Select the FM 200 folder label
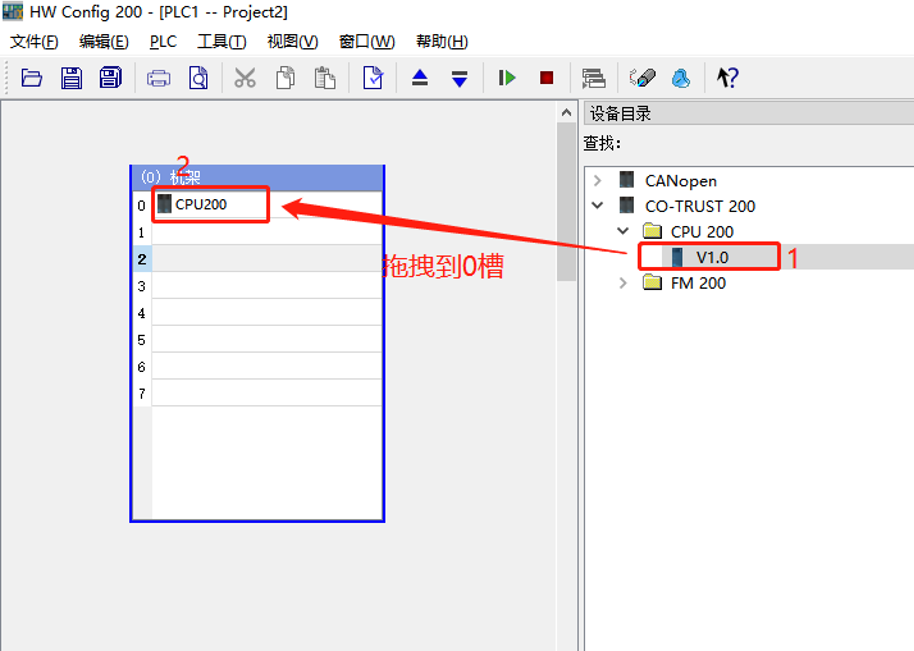This screenshot has width=914, height=651. [x=698, y=283]
